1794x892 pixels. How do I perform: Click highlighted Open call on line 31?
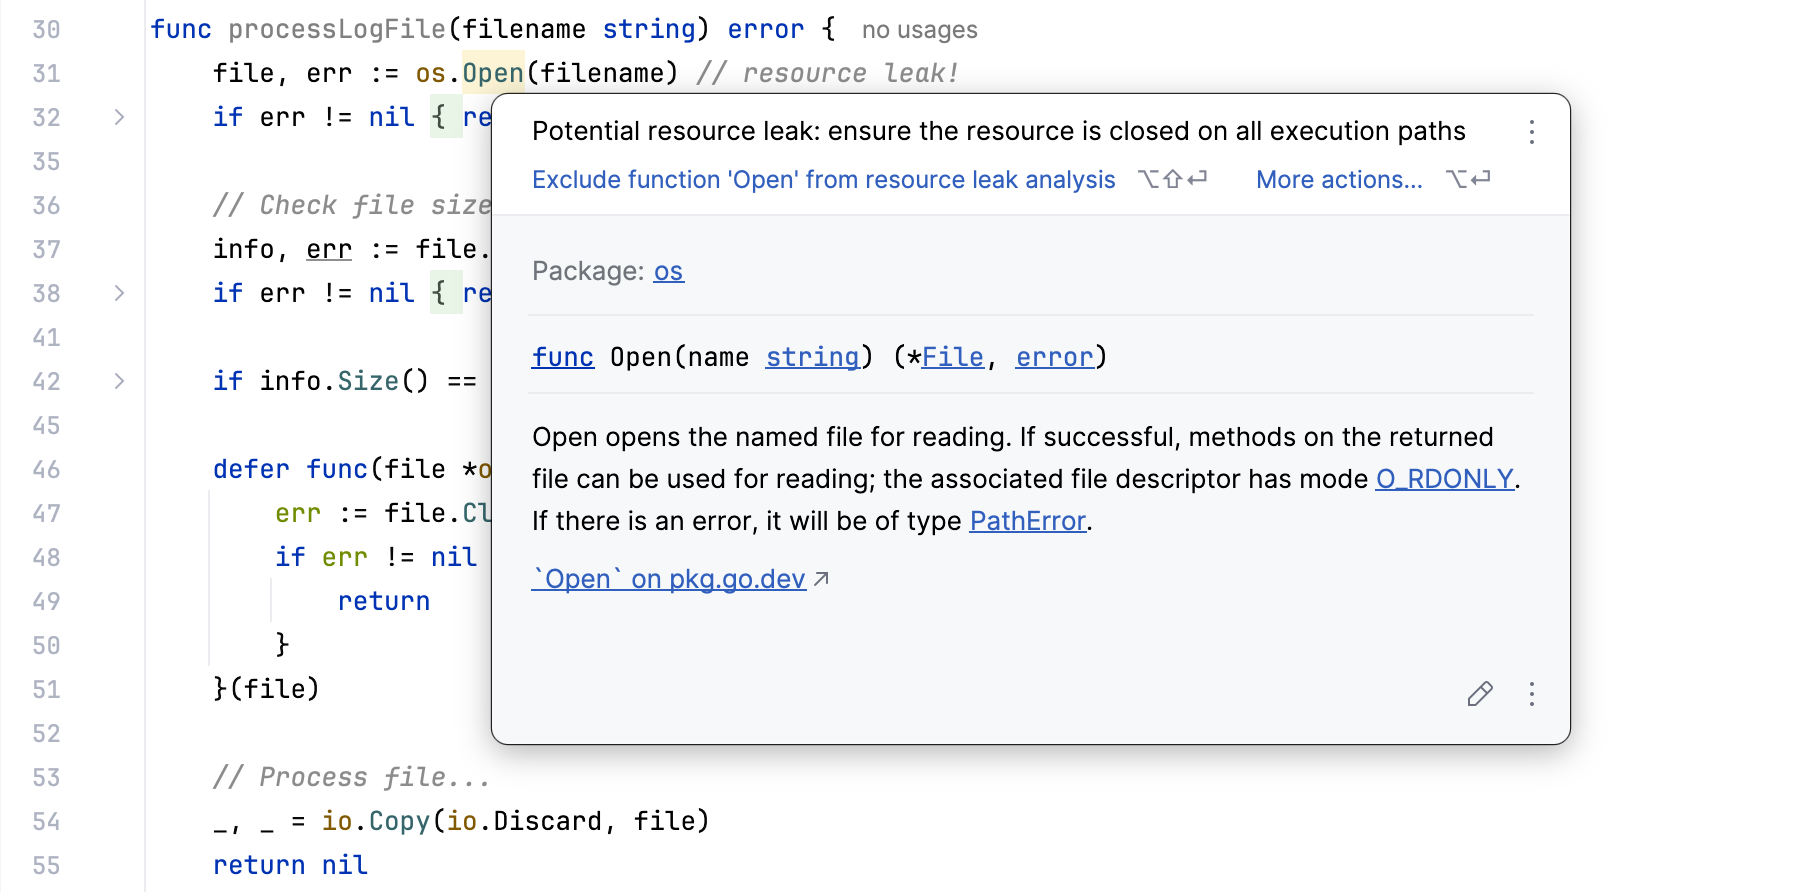coord(493,73)
